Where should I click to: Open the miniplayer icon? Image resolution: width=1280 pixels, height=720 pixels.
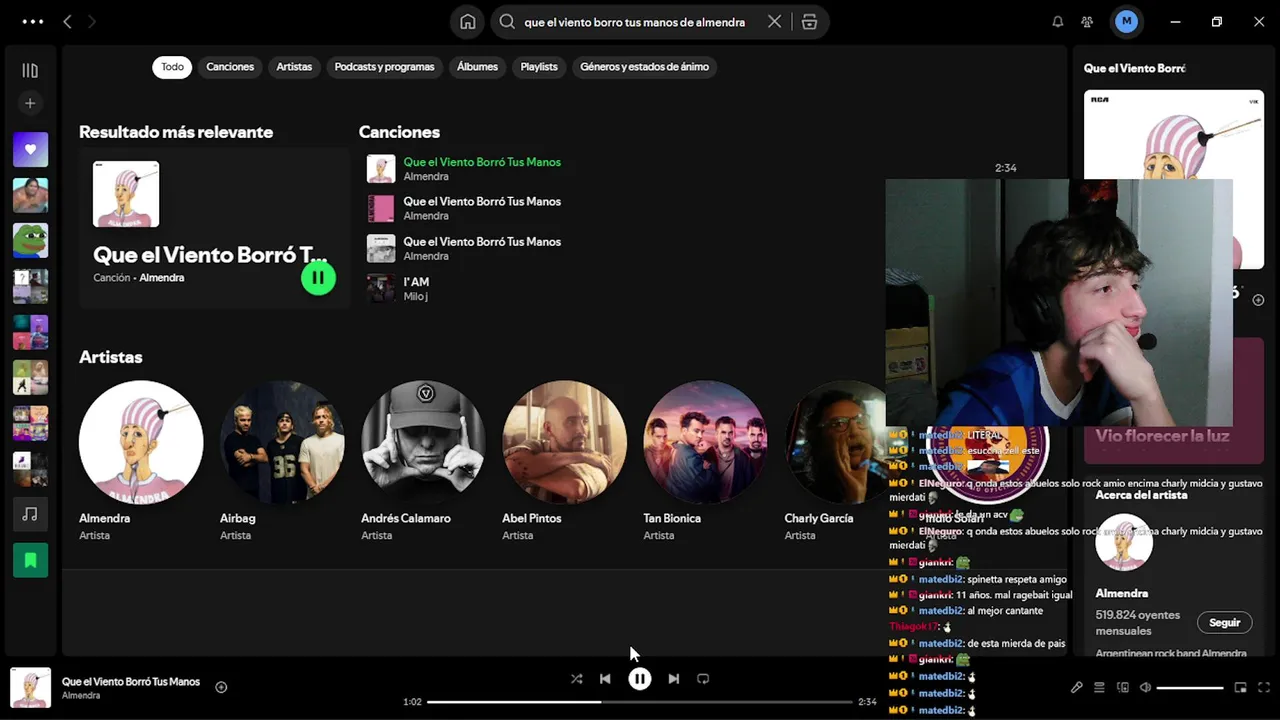[x=1241, y=688]
